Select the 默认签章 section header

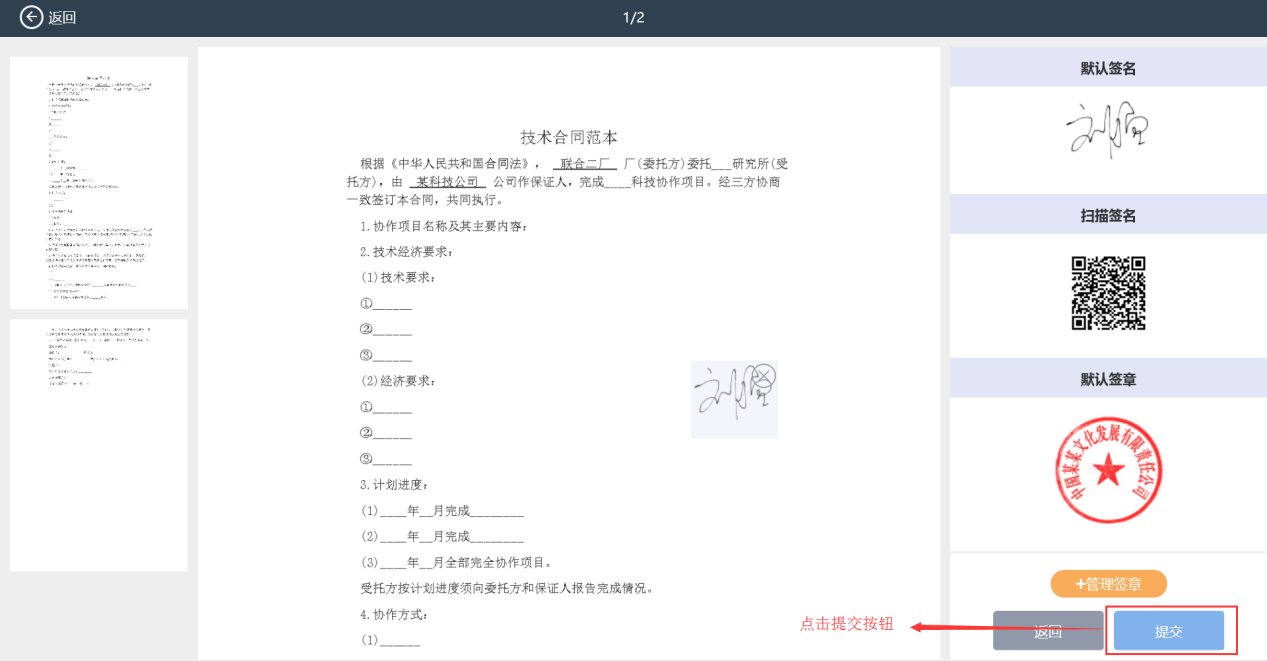(1108, 380)
